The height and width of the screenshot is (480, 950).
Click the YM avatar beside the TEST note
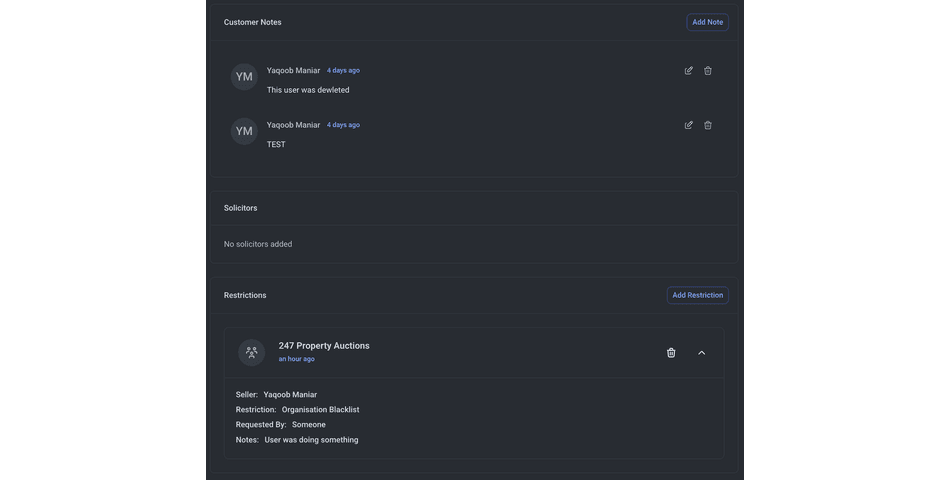pos(244,131)
